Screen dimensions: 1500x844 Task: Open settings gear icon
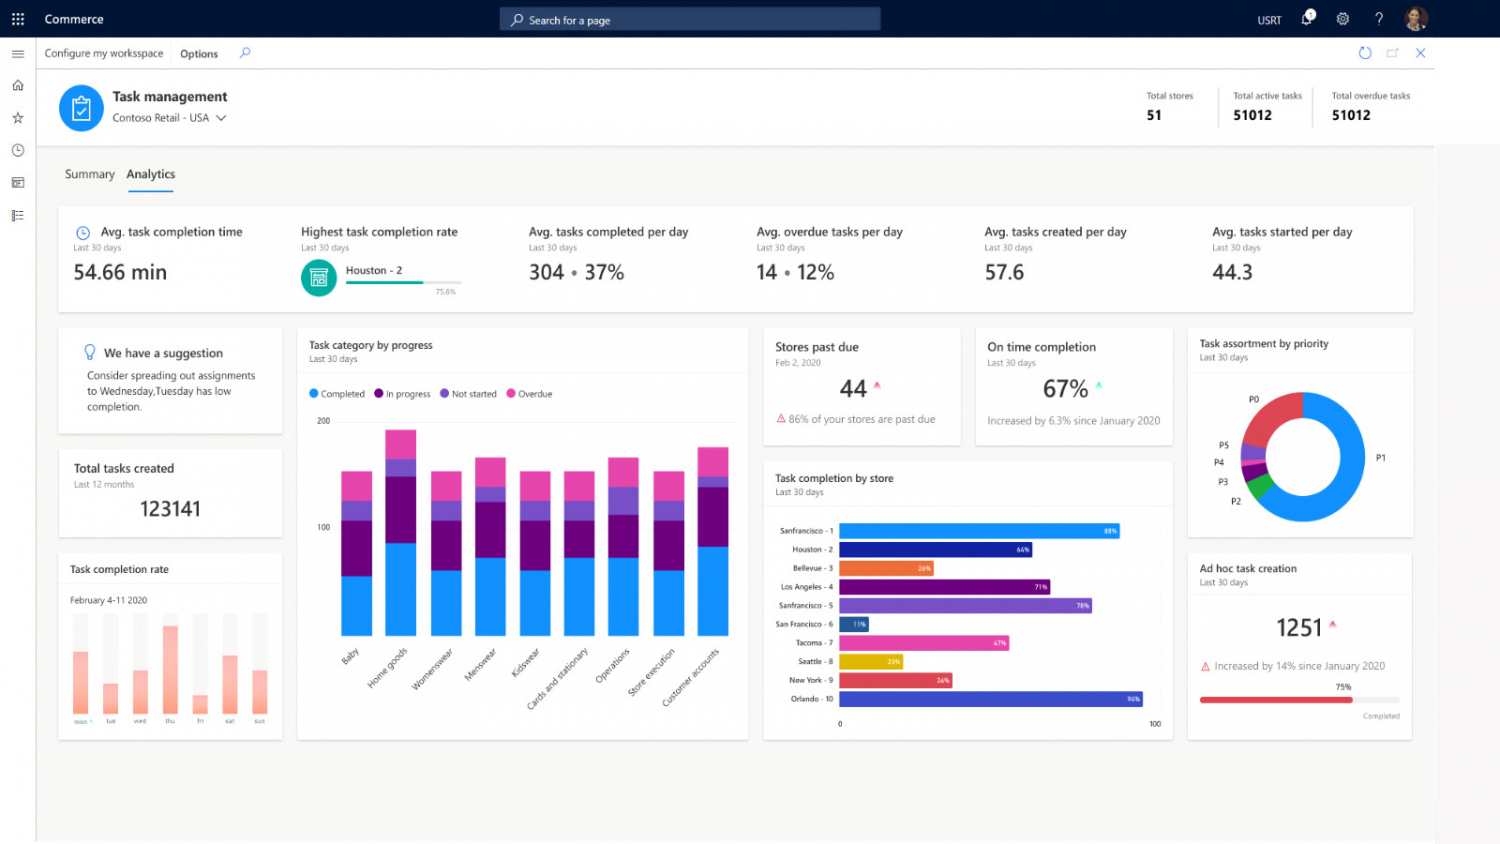tap(1343, 19)
